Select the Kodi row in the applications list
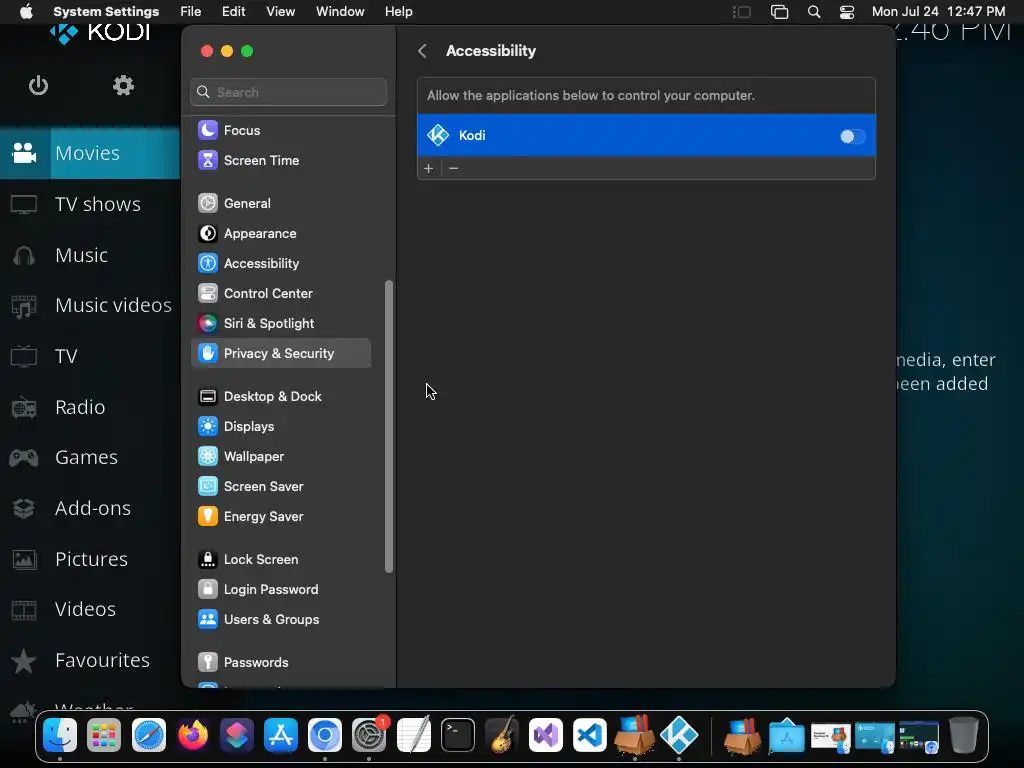1024x768 pixels. (646, 135)
